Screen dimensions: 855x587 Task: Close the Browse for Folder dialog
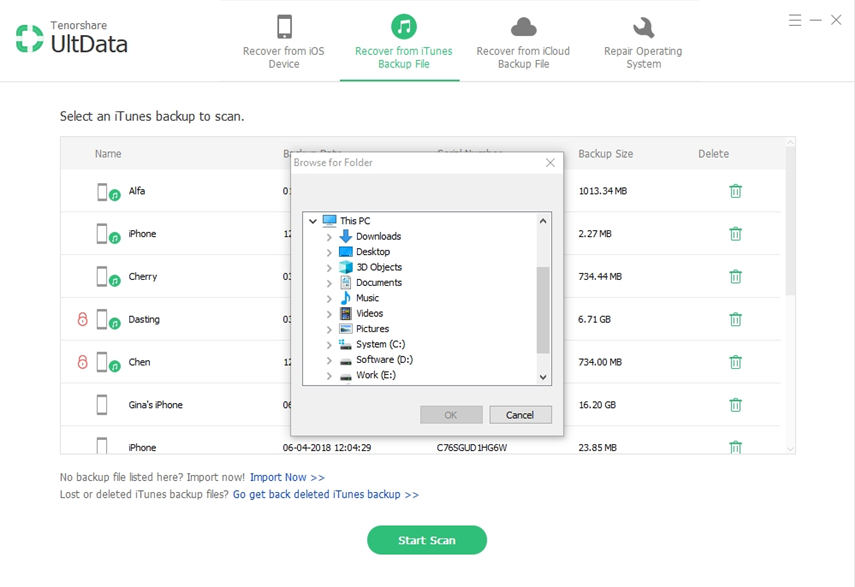coord(550,162)
